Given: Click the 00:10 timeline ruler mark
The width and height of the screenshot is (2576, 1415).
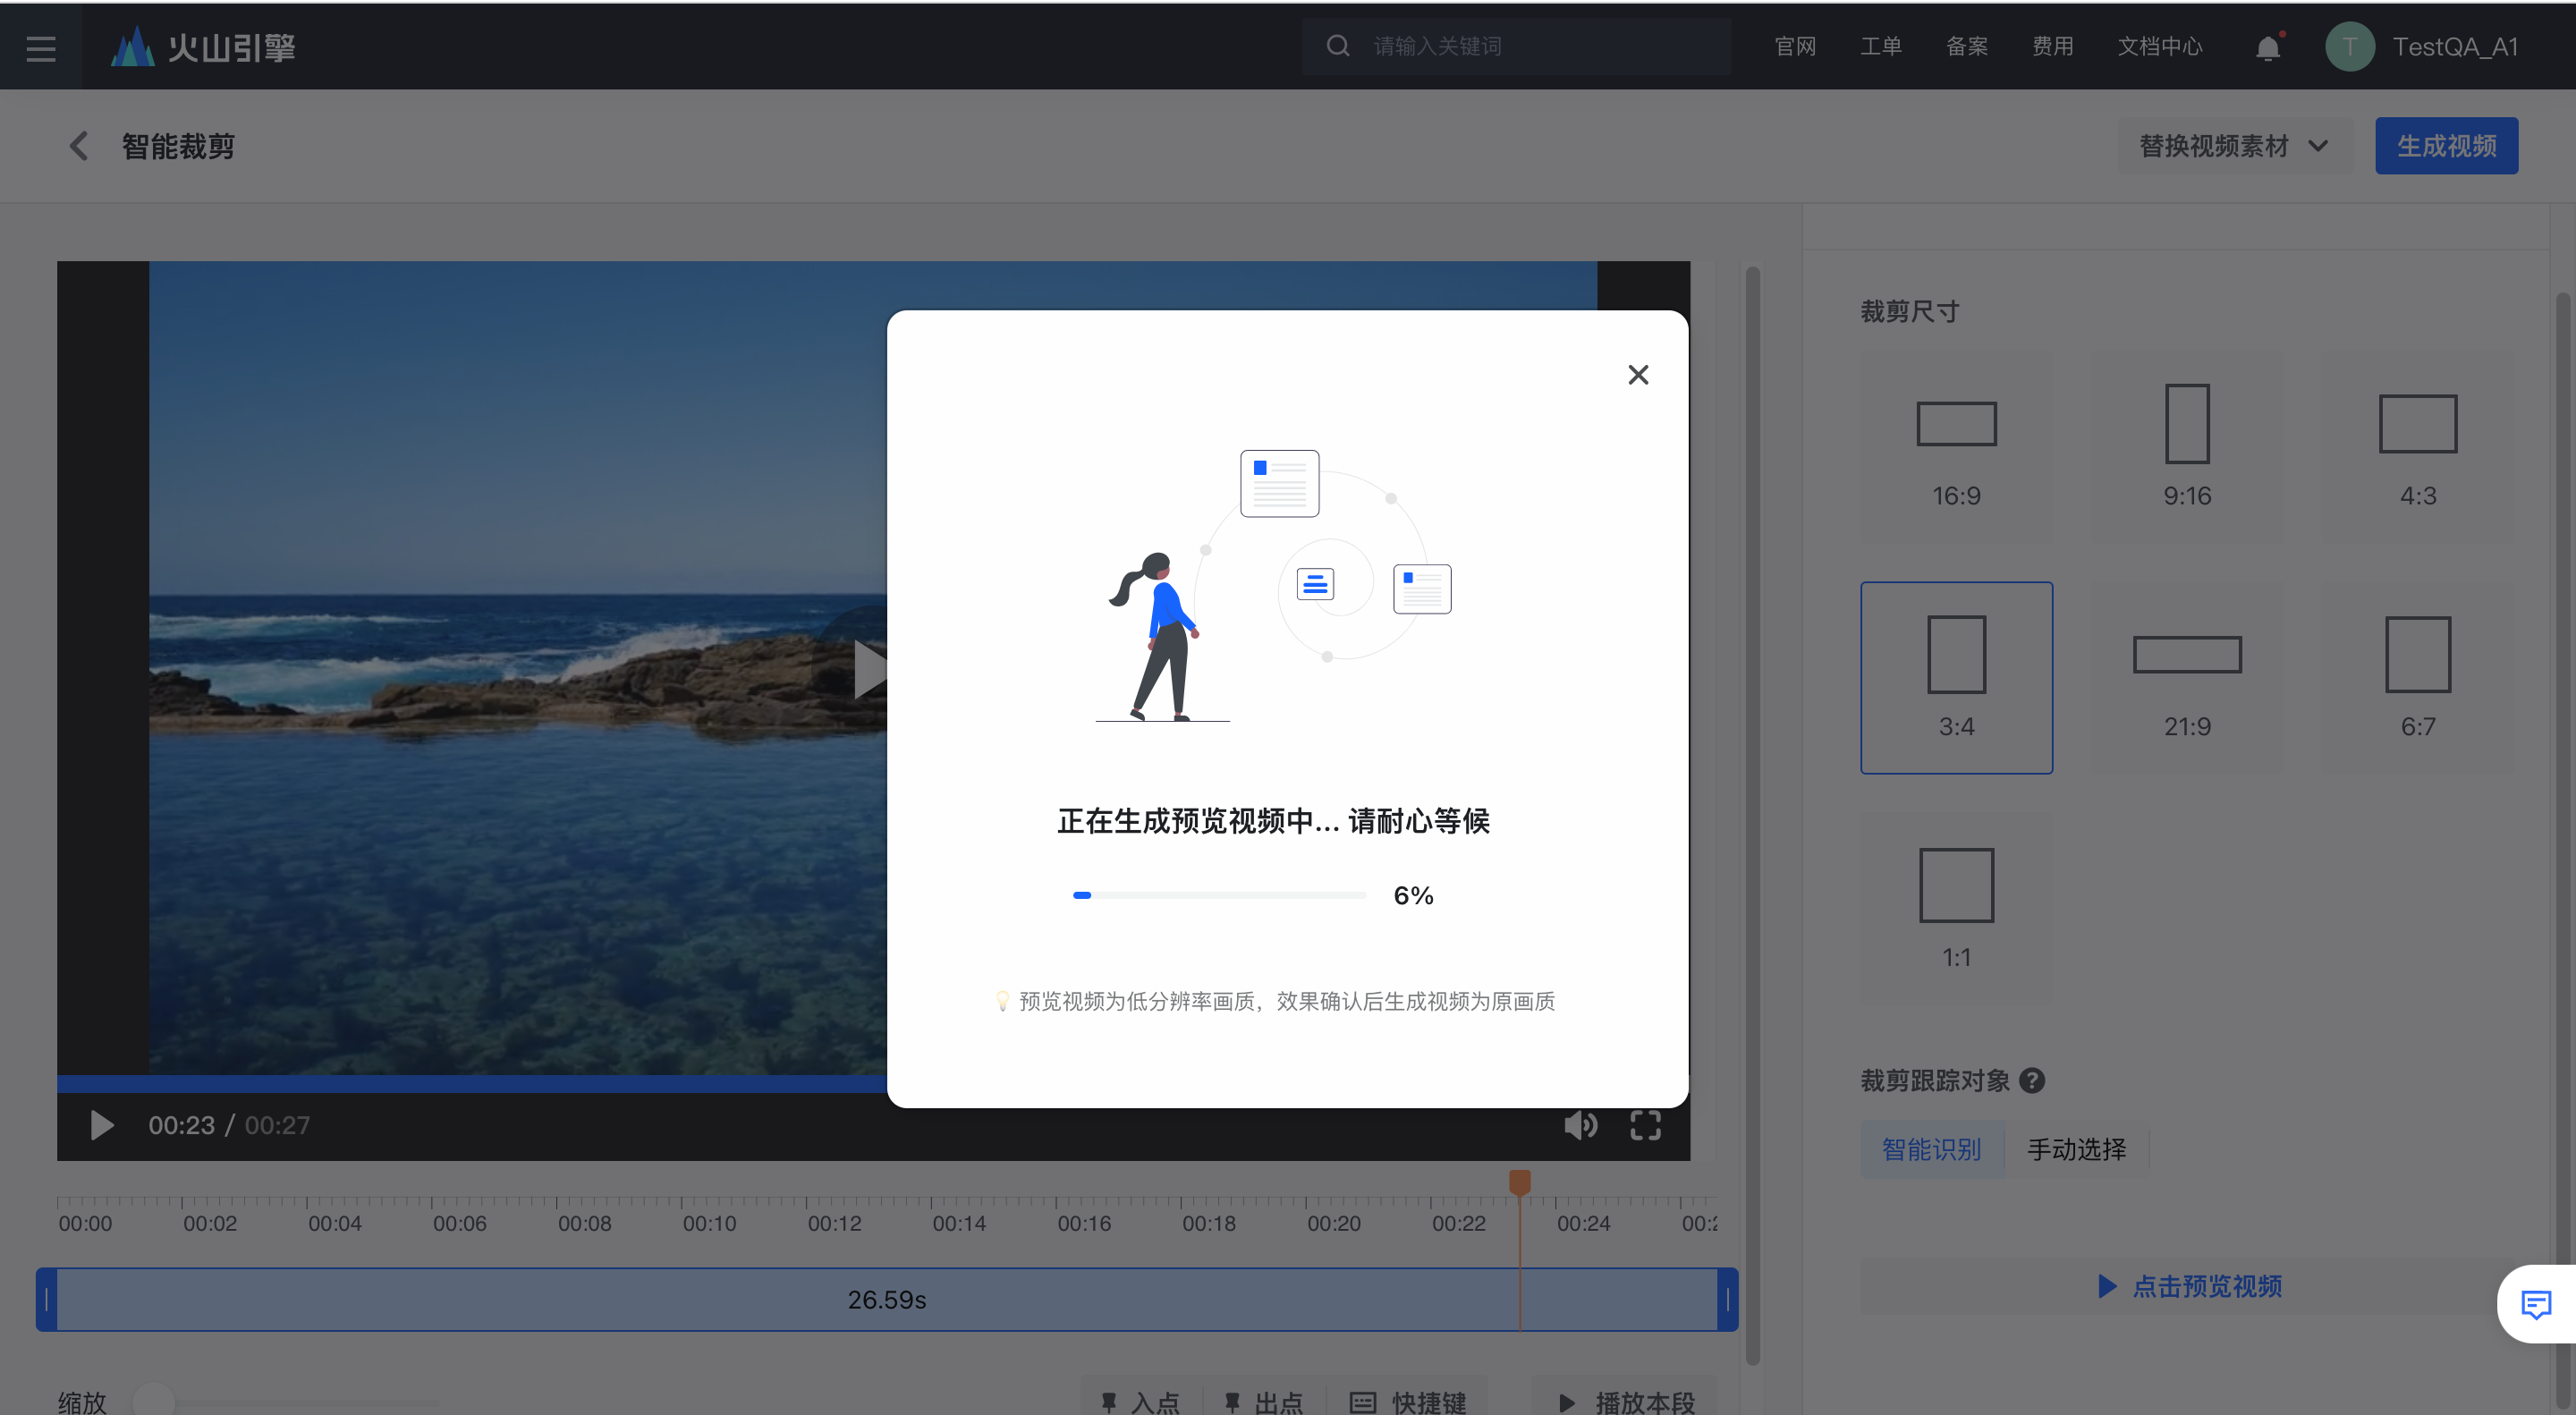Looking at the screenshot, I should [x=709, y=1223].
